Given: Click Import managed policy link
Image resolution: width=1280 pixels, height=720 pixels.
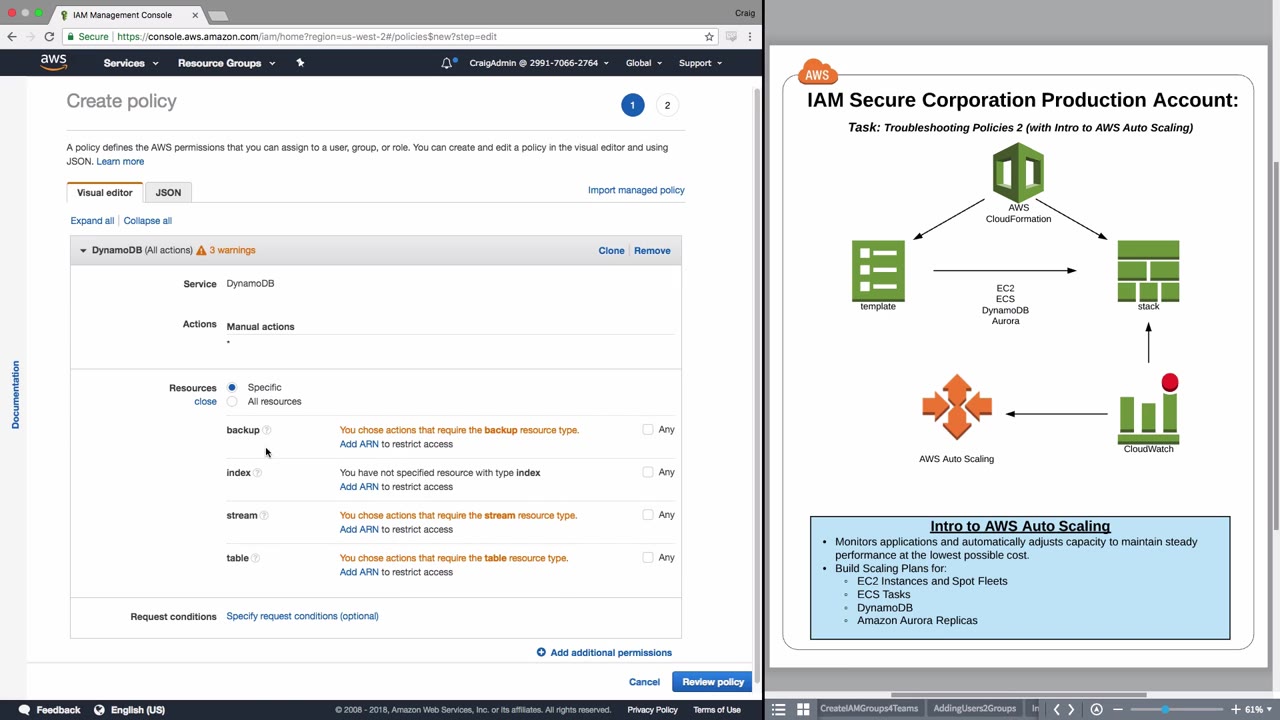Looking at the screenshot, I should (636, 190).
